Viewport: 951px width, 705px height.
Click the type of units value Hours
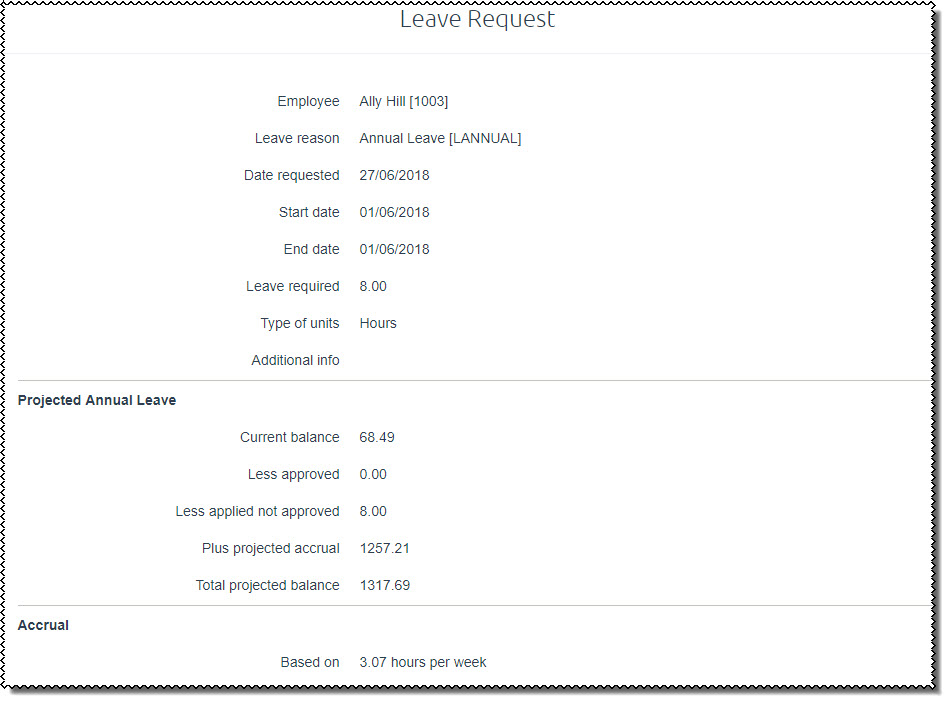click(377, 323)
